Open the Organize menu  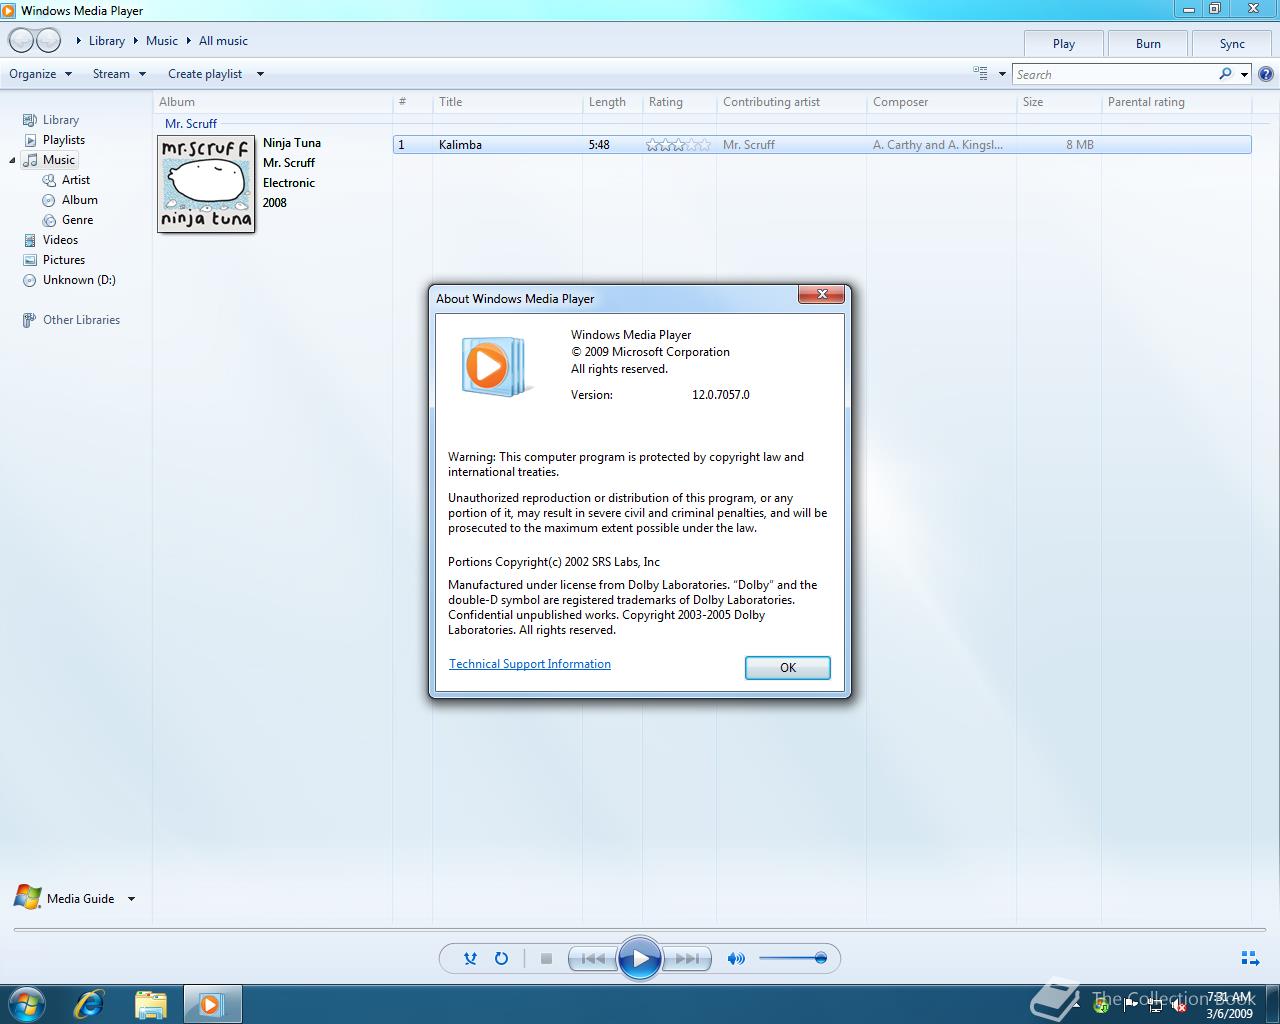coord(41,74)
